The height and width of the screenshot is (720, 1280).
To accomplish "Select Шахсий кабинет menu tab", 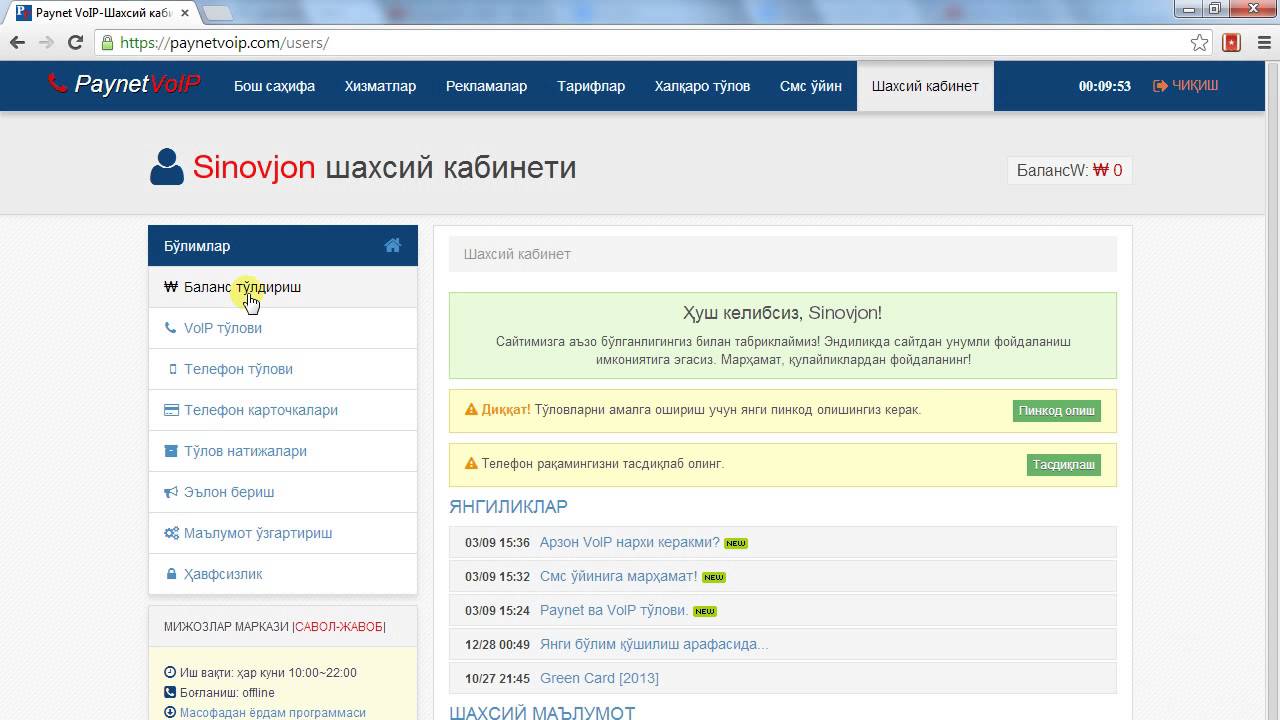I will [925, 86].
